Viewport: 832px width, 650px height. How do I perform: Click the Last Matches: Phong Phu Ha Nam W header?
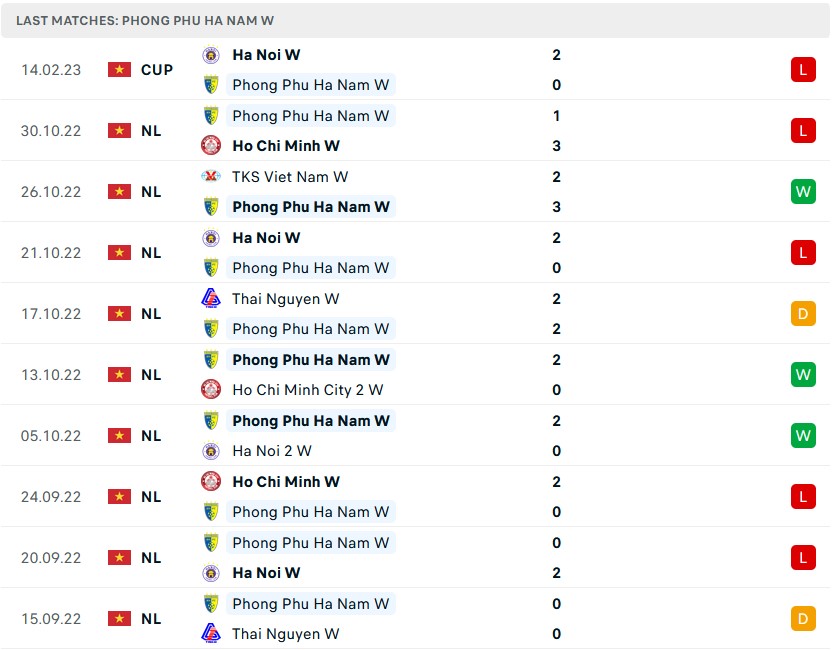(x=145, y=20)
